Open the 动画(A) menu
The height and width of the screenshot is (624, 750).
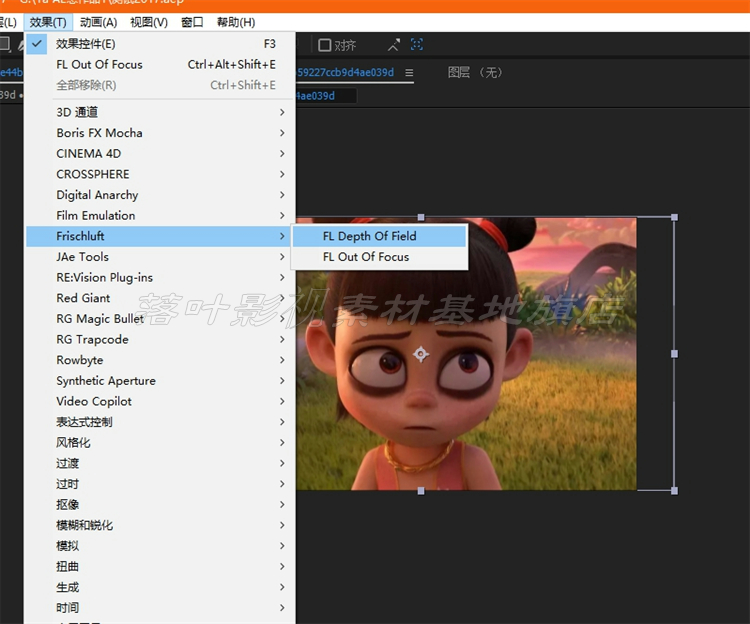coord(98,22)
